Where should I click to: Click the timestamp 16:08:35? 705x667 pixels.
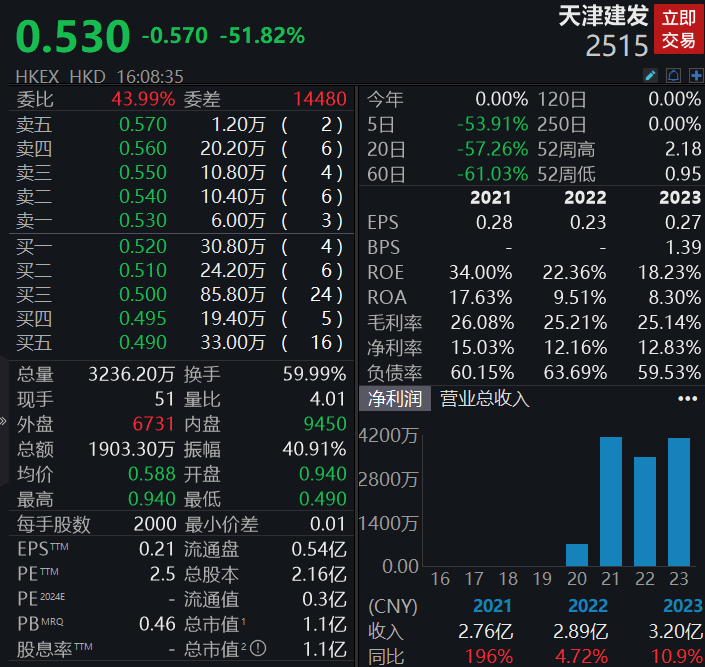coord(150,76)
